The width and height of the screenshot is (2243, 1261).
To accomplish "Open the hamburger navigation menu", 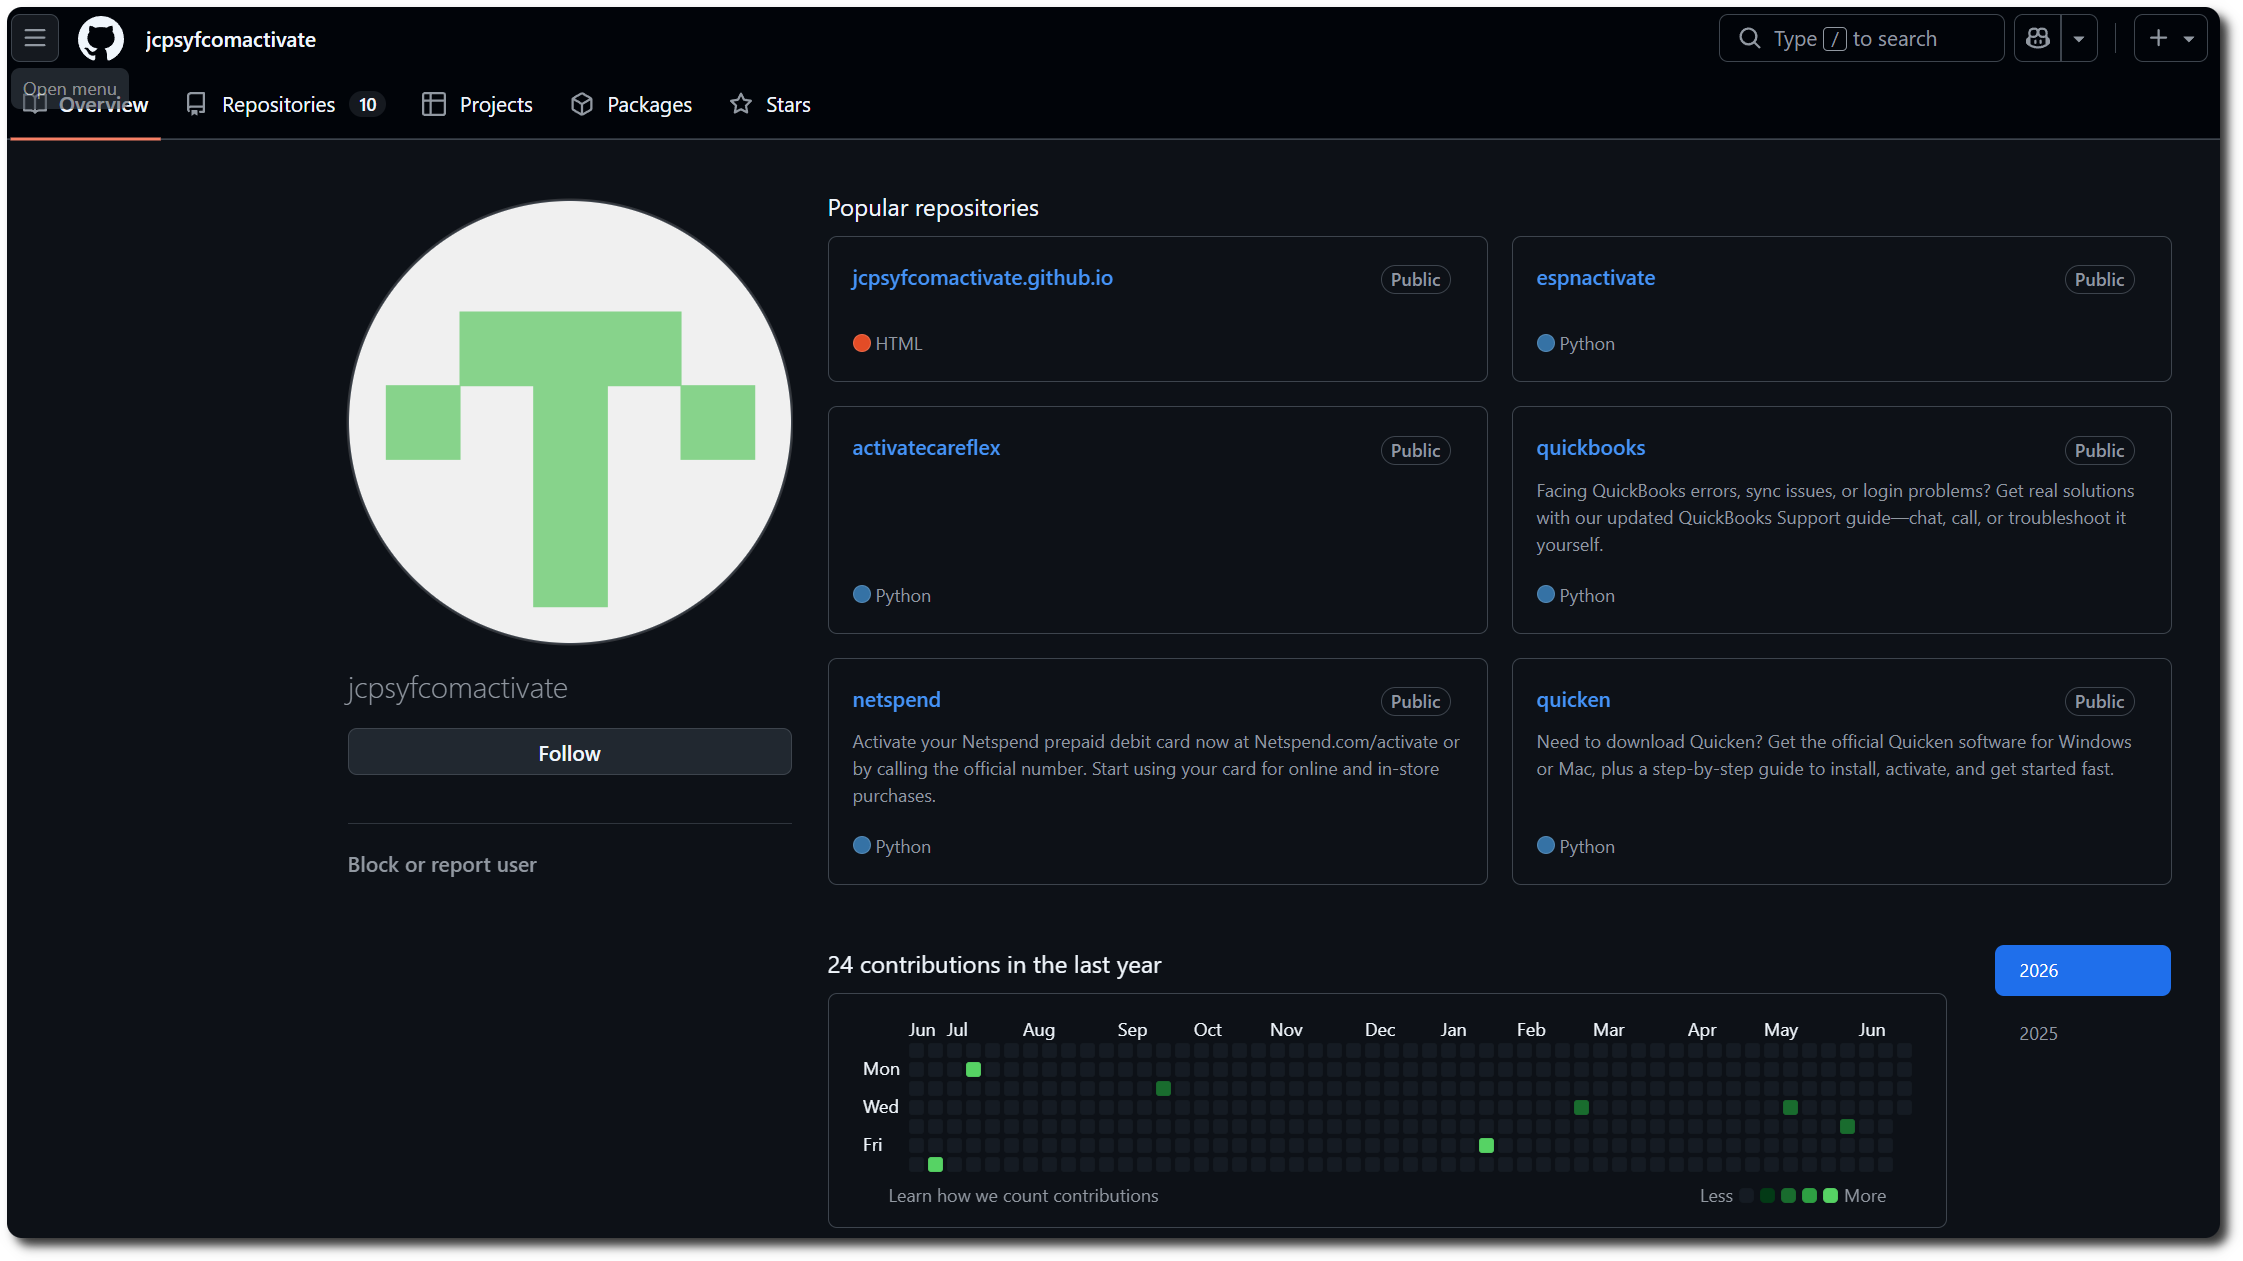I will (x=35, y=39).
